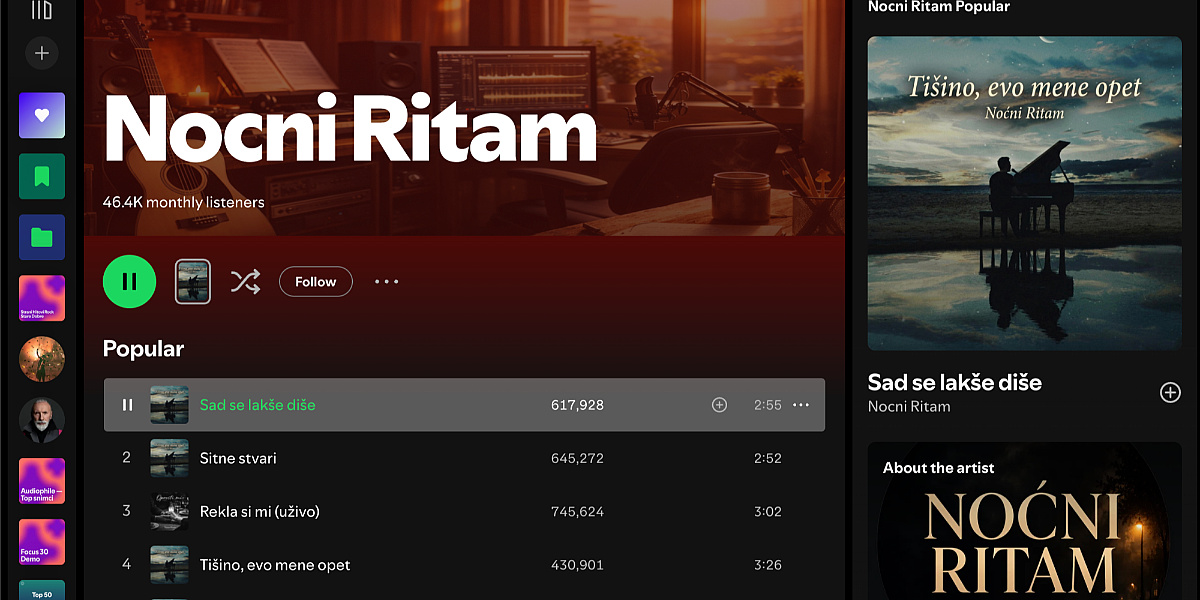Screen dimensions: 1200x600
Task: Add now-playing song to library with the plus icon
Action: 1170,392
